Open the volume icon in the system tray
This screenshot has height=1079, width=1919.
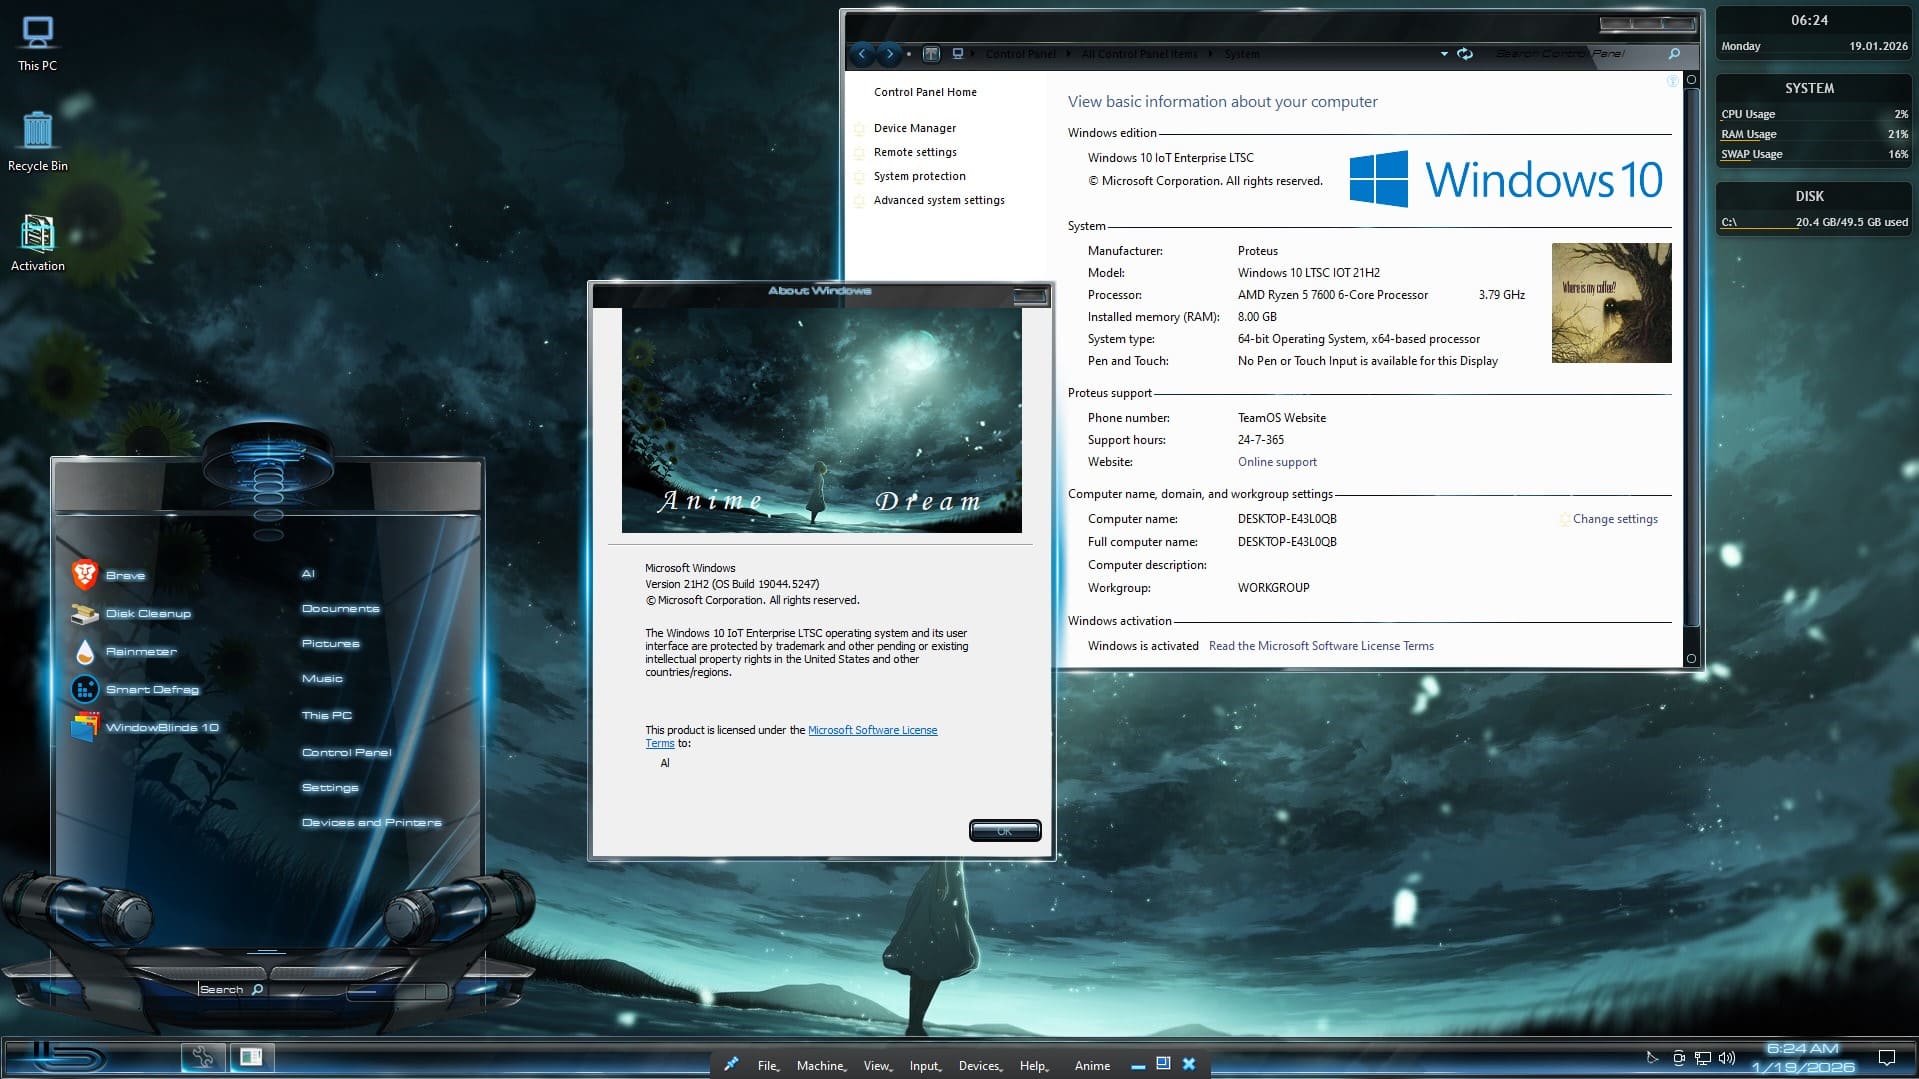click(1727, 1057)
